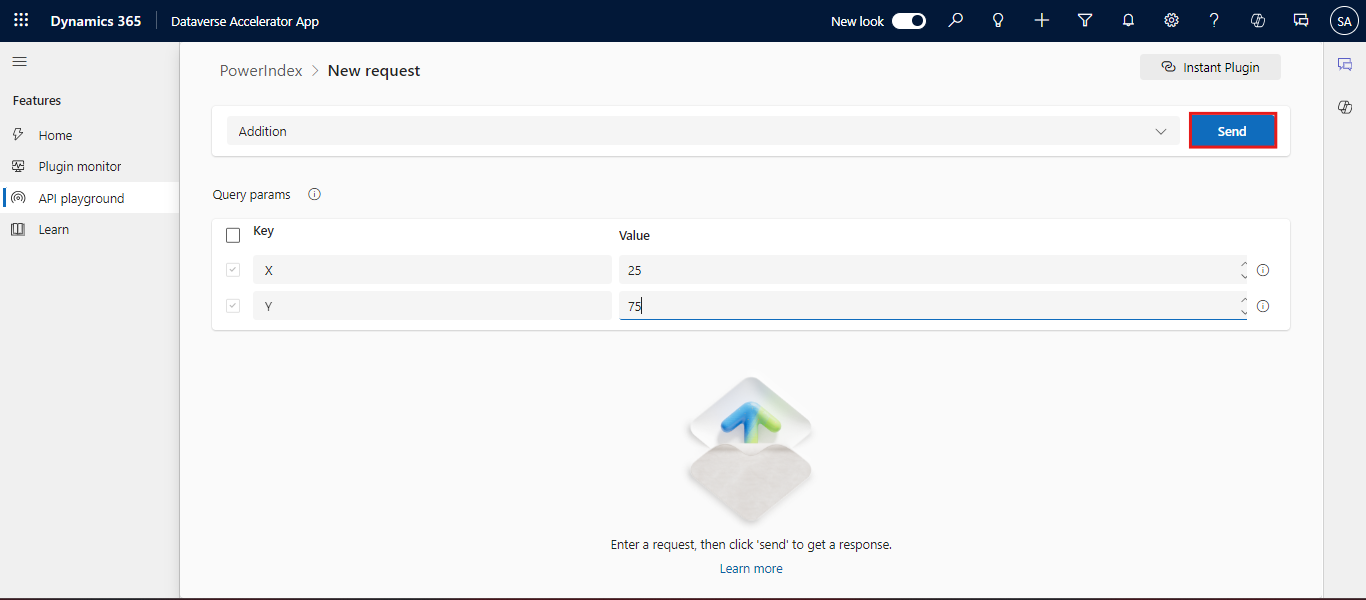
Task: Disable the New look switch
Action: [x=908, y=20]
